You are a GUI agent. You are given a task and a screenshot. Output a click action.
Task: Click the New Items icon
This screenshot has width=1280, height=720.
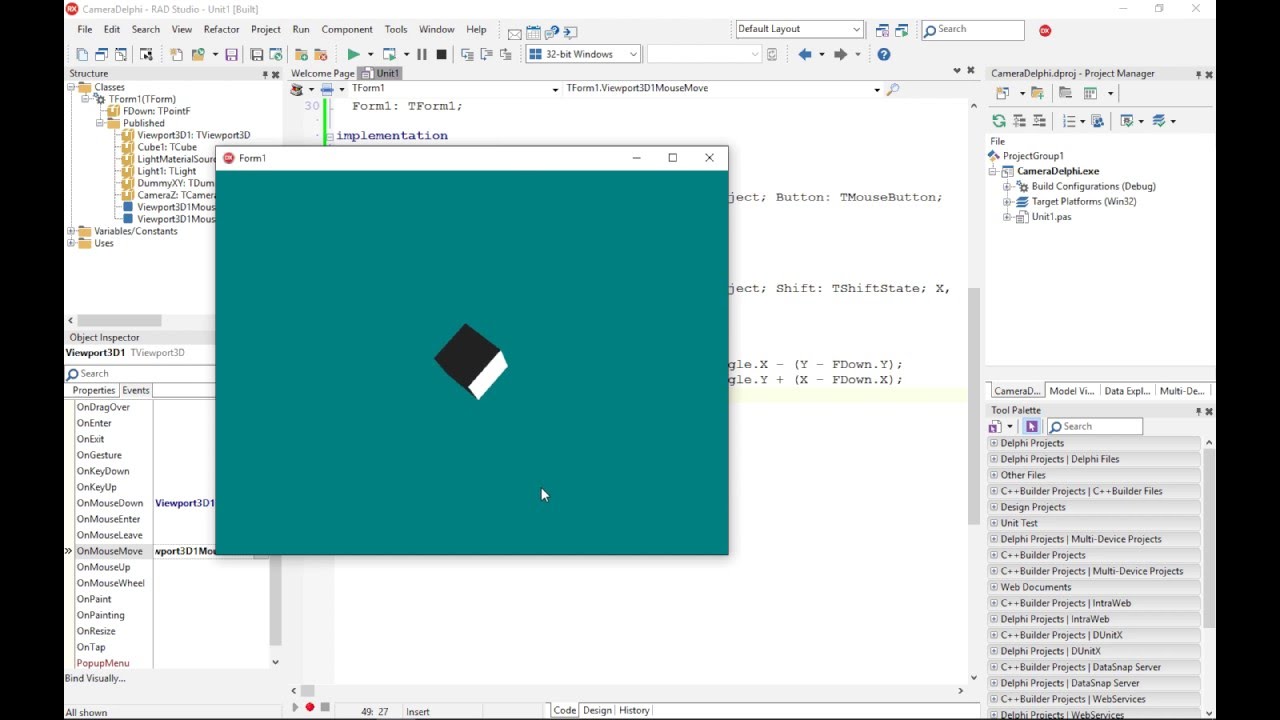176,54
